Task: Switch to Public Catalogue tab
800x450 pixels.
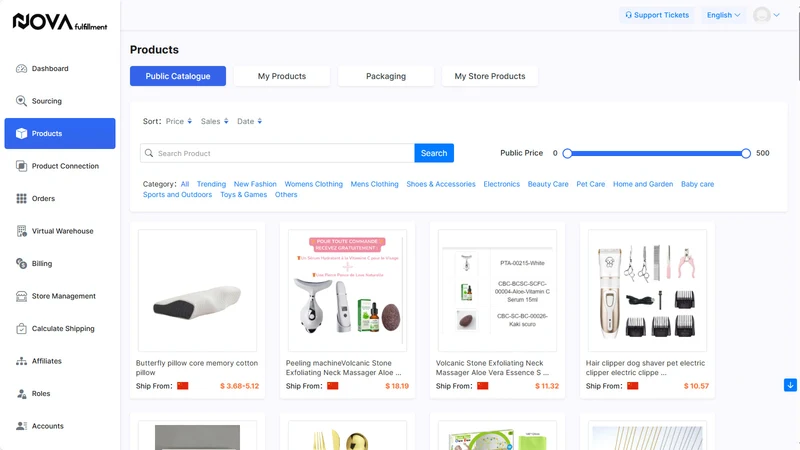Action: click(x=178, y=76)
